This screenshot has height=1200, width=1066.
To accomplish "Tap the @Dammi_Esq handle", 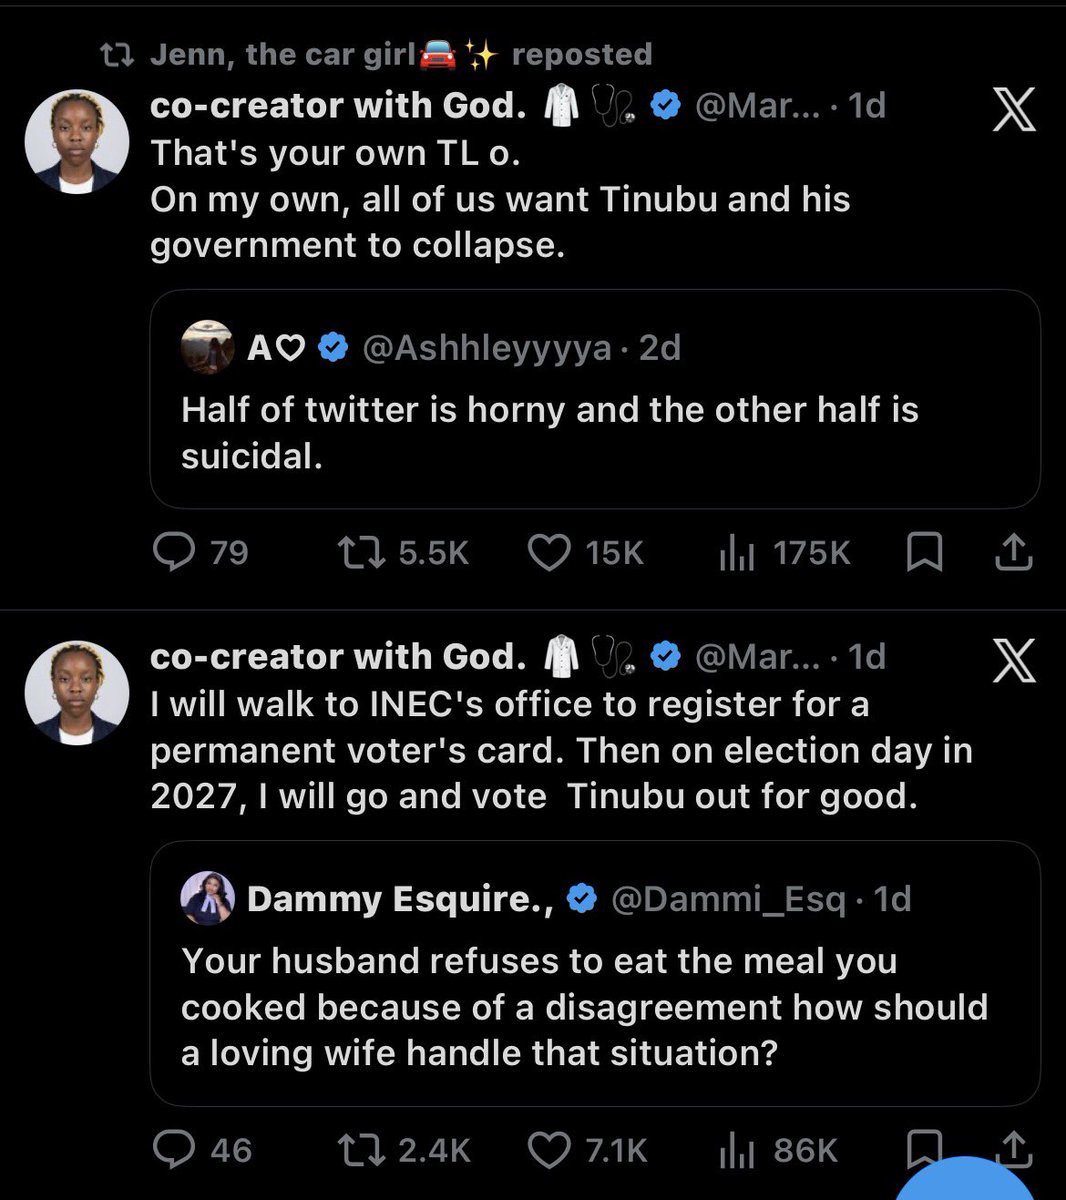I will pos(728,899).
